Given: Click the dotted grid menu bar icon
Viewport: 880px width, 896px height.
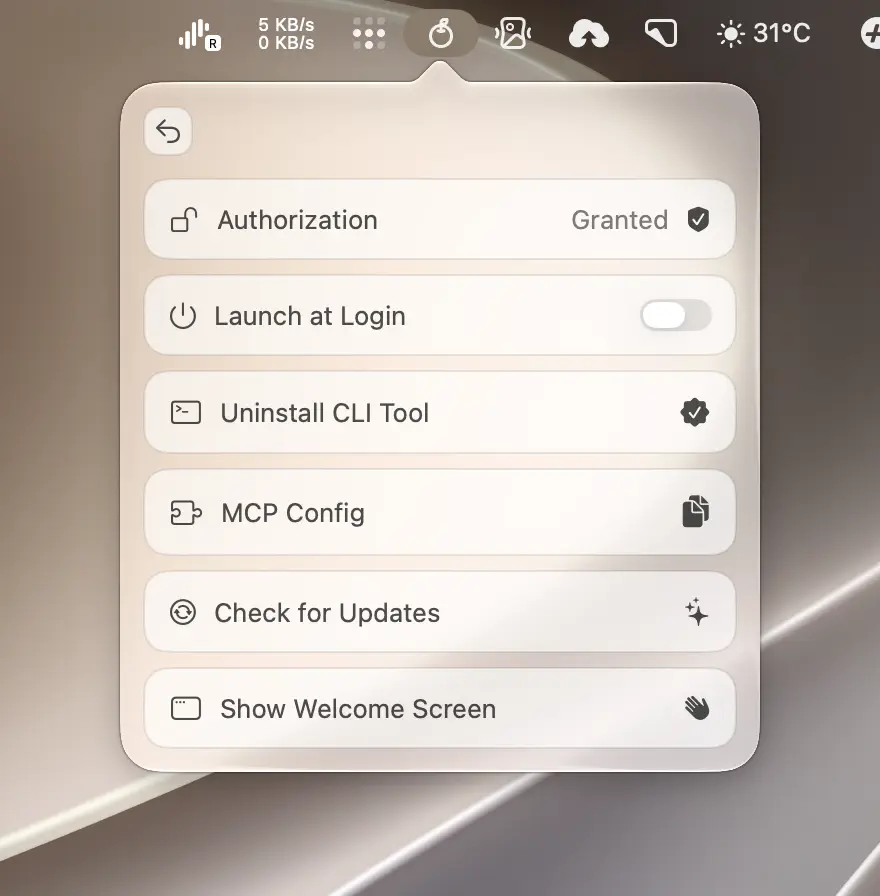Looking at the screenshot, I should tap(369, 33).
